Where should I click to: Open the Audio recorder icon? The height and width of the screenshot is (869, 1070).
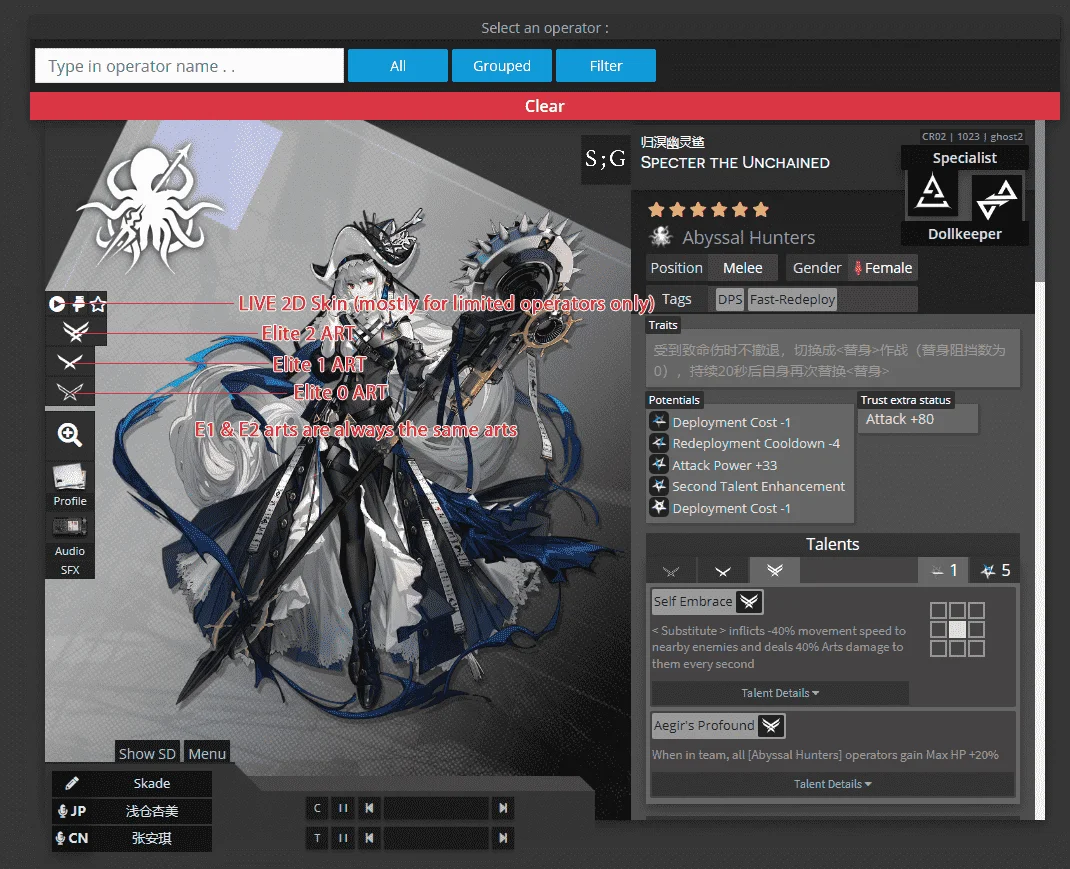click(x=70, y=526)
